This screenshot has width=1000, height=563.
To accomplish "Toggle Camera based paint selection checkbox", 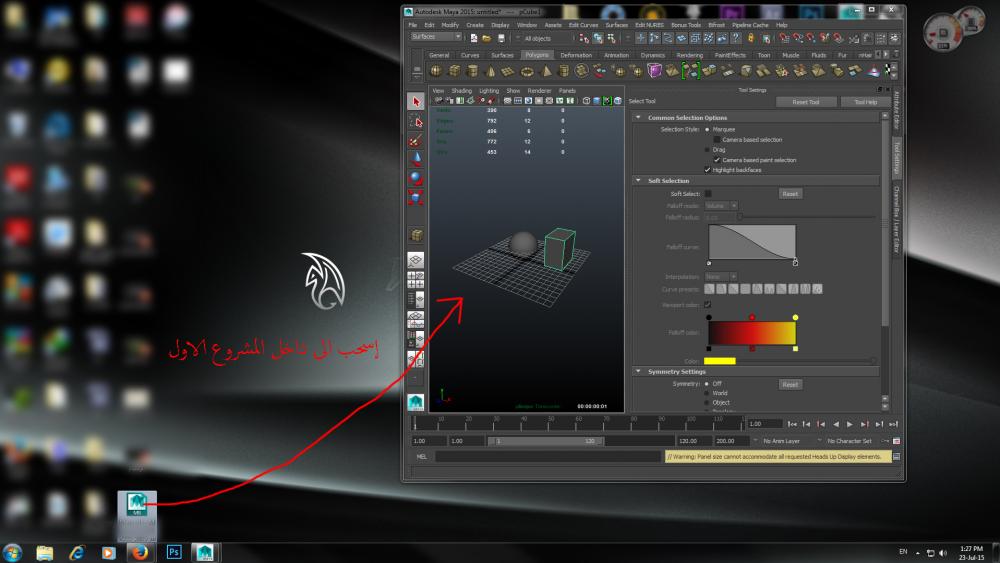I will click(x=717, y=160).
